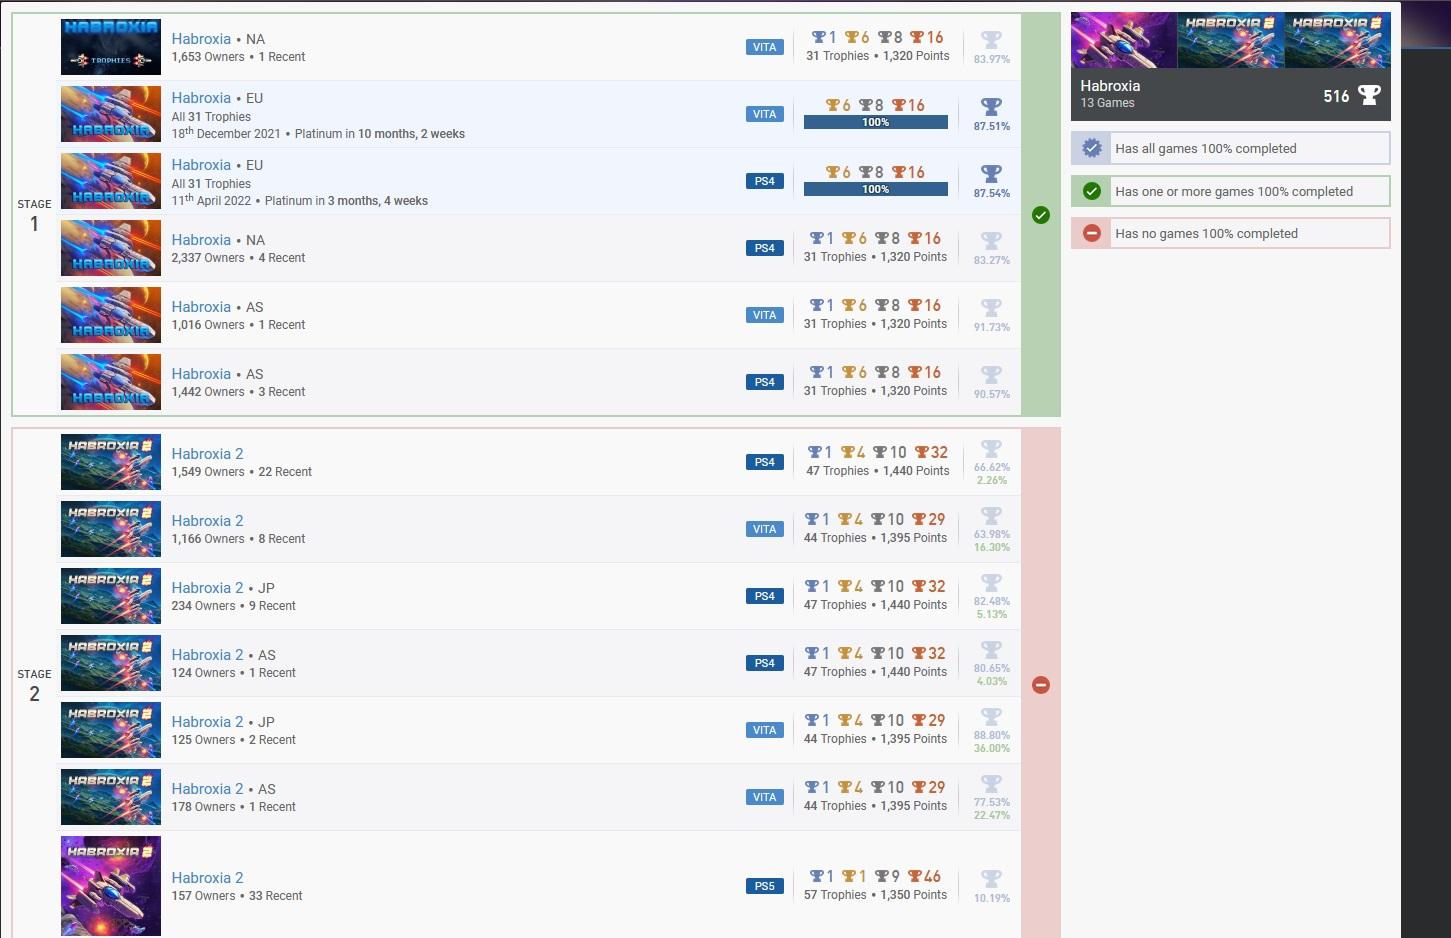
Task: Click VITA platform badge on Habroxia NA row
Action: pos(765,47)
